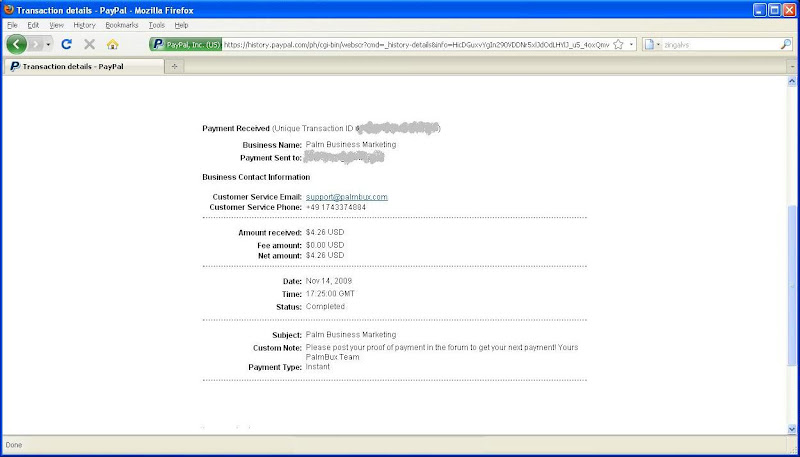Open the back/forward history dropdown arrow

pyautogui.click(x=48, y=44)
